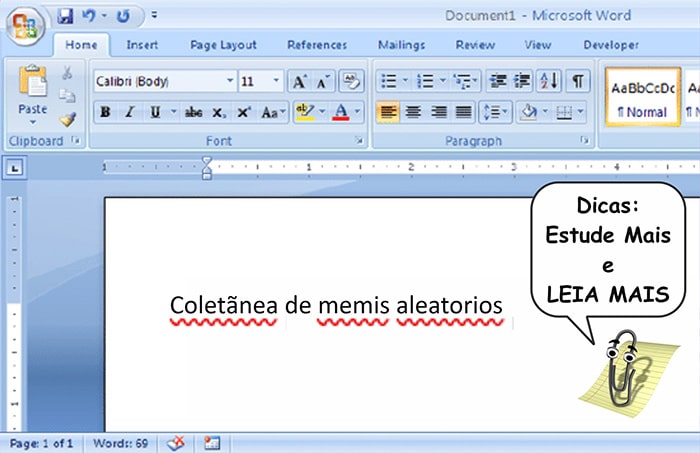Increase the paragraph indent
The image size is (700, 453).
click(522, 81)
